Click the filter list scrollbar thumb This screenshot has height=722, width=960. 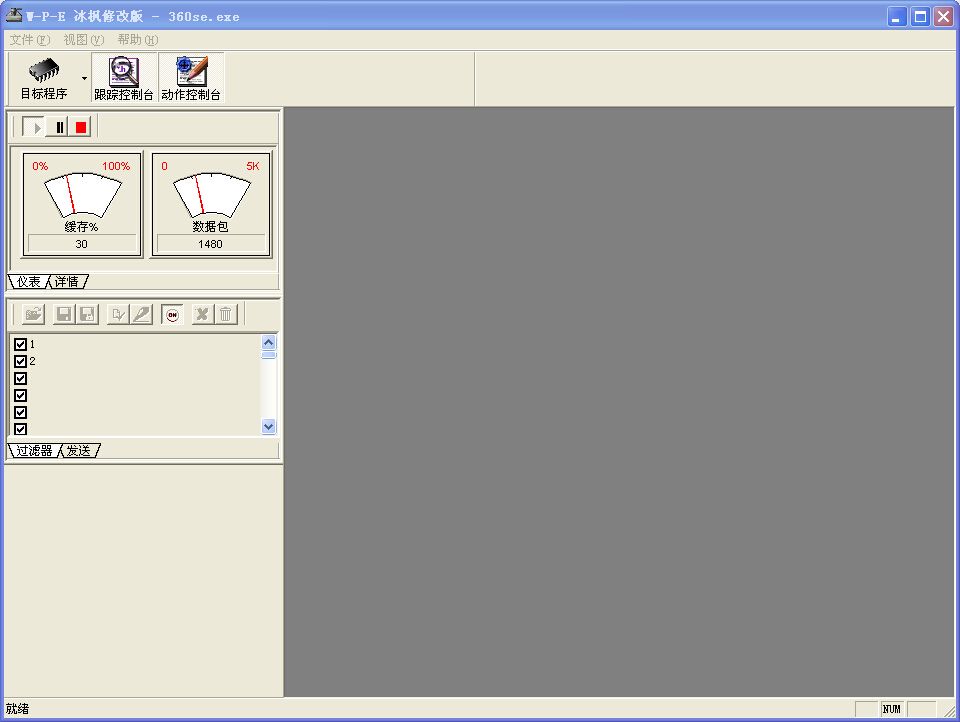coord(268,355)
